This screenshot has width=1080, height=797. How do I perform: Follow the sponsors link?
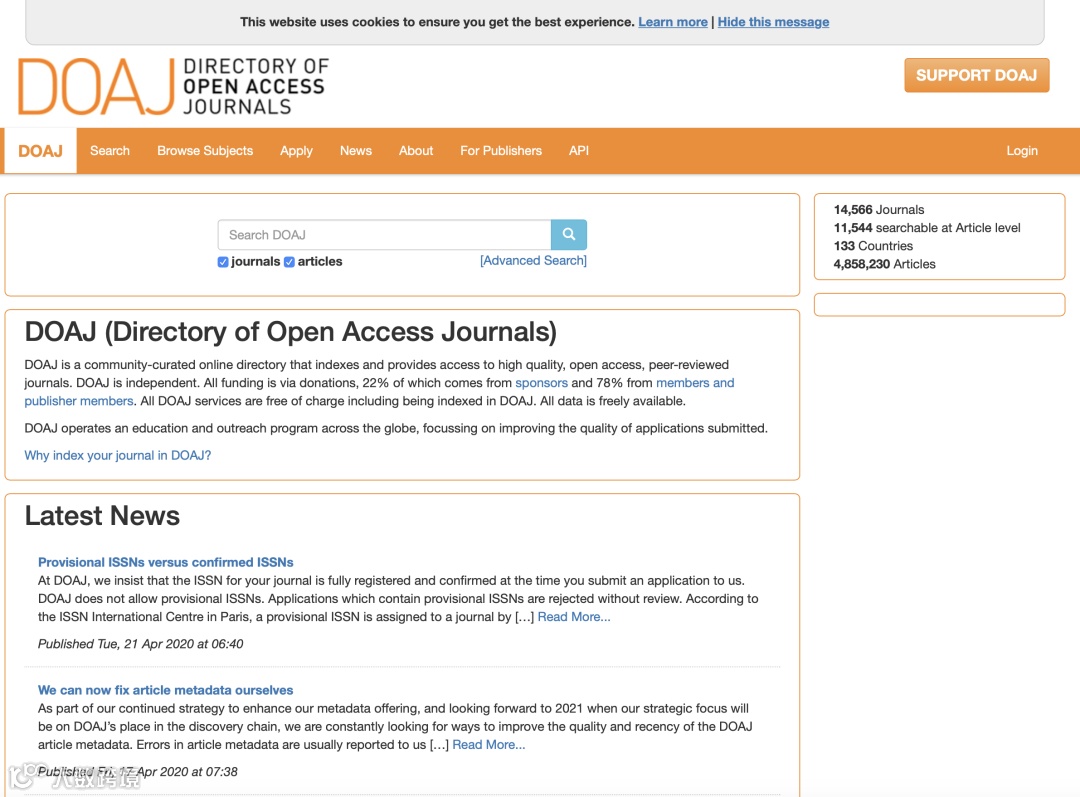click(541, 383)
